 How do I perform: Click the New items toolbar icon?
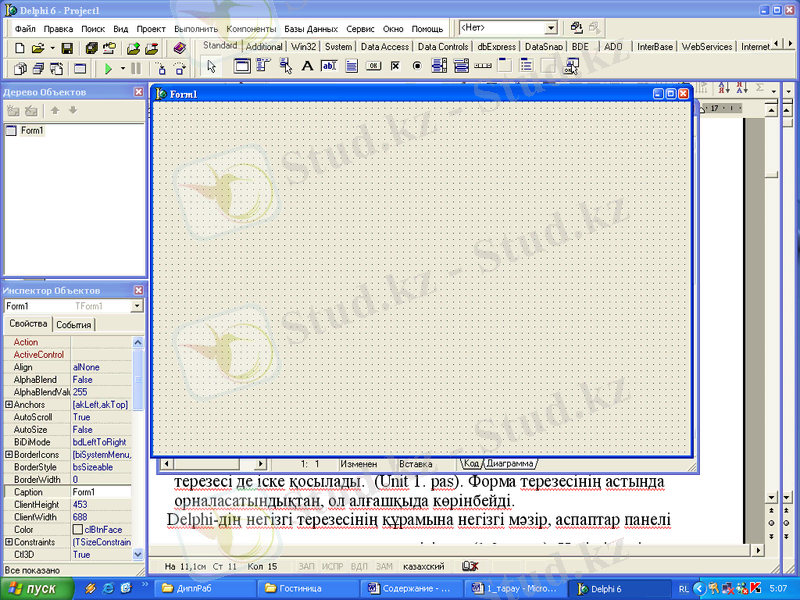pos(19,48)
